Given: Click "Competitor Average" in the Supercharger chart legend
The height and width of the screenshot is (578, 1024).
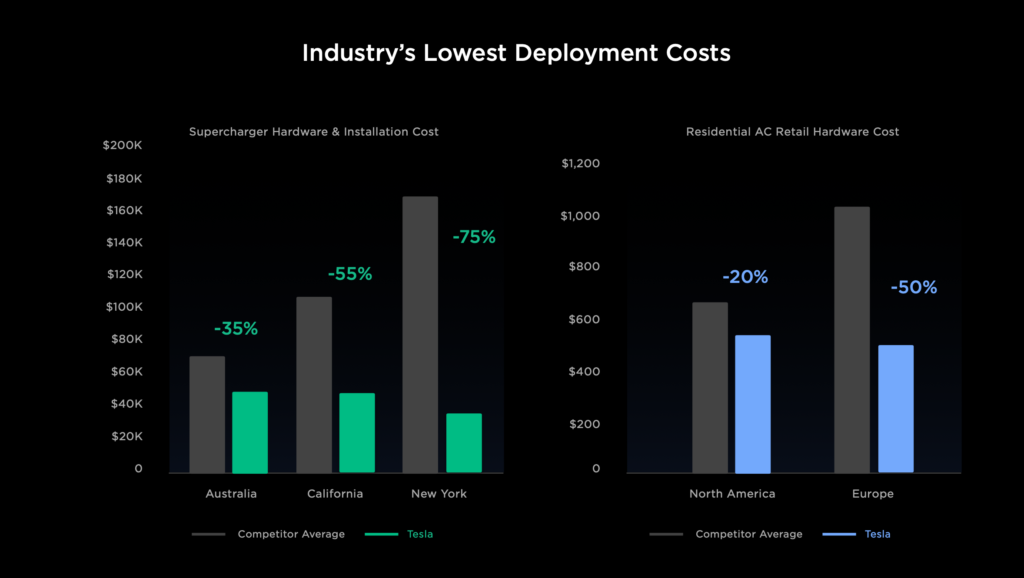Looking at the screenshot, I should pos(291,534).
